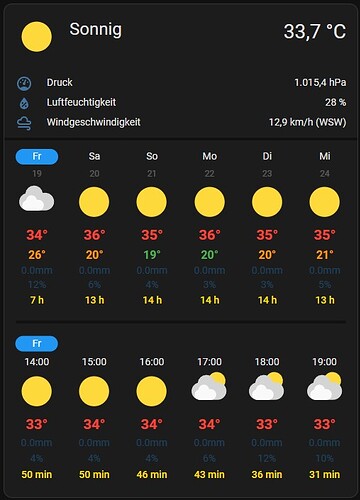
Task: Click the humidity value 28 %
Action: coord(336,102)
